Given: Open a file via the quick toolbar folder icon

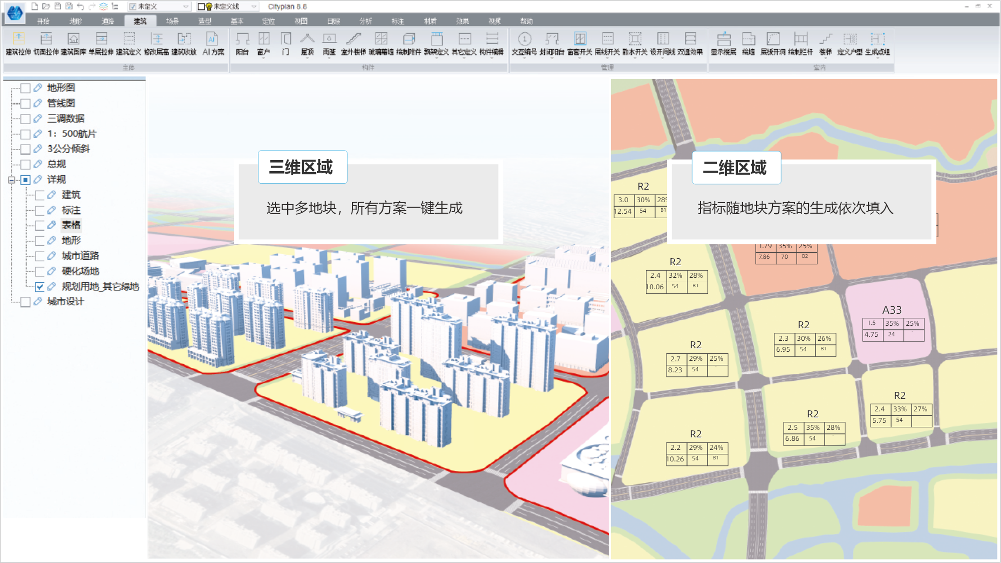Looking at the screenshot, I should pos(47,6).
